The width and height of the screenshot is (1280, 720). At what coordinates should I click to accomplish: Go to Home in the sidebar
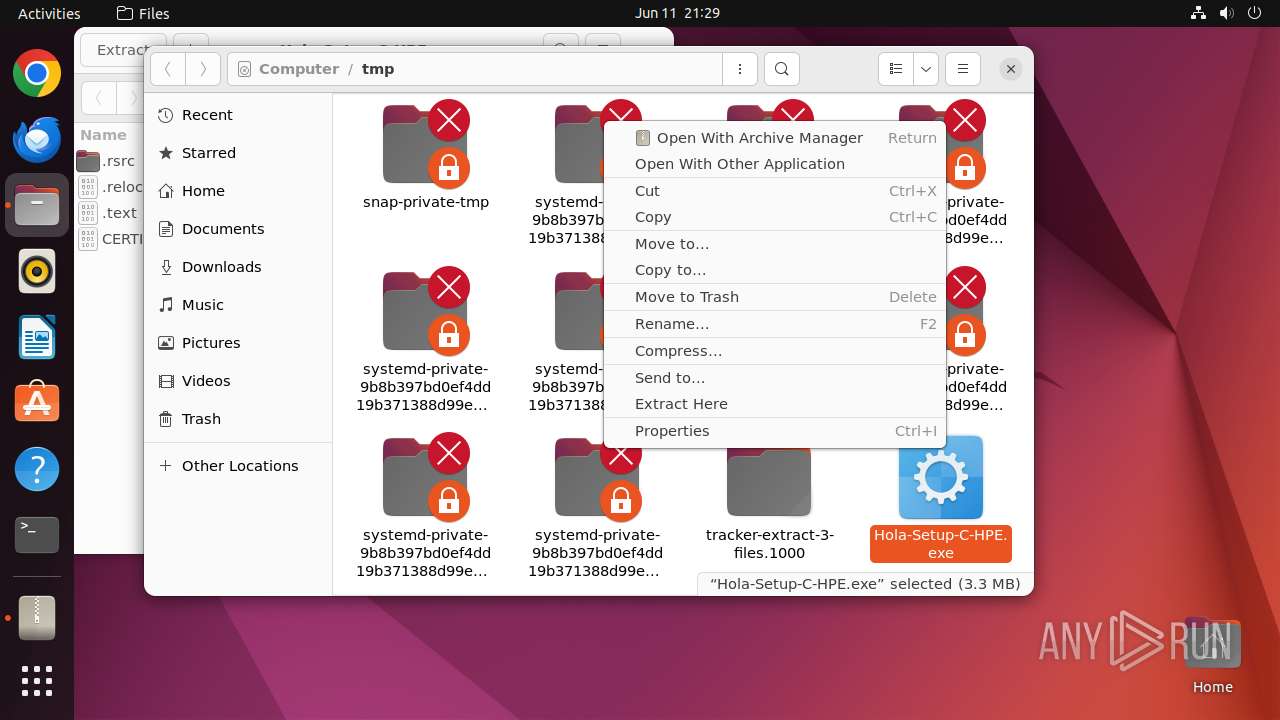pyautogui.click(x=238, y=191)
